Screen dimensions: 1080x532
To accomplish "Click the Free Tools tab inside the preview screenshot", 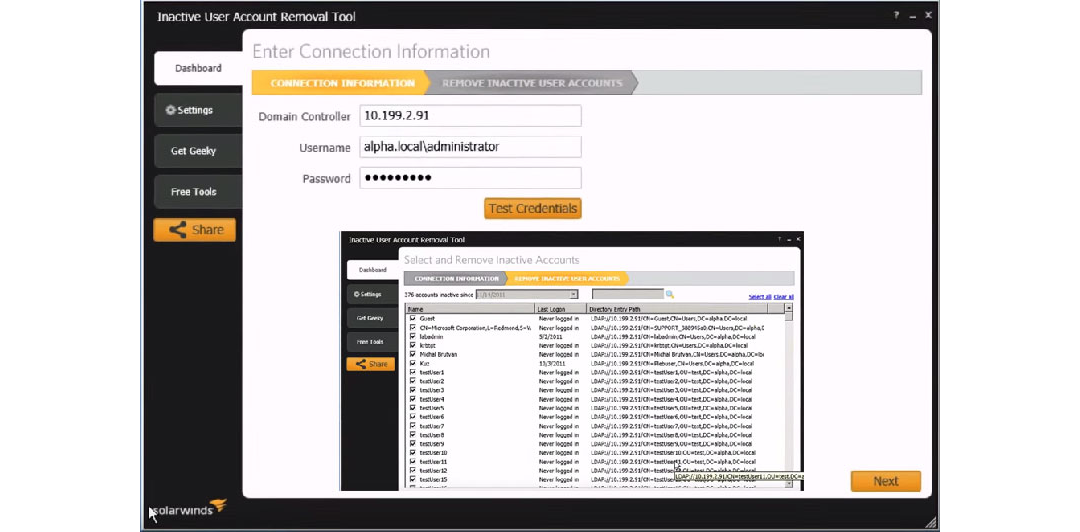I will pos(371,342).
